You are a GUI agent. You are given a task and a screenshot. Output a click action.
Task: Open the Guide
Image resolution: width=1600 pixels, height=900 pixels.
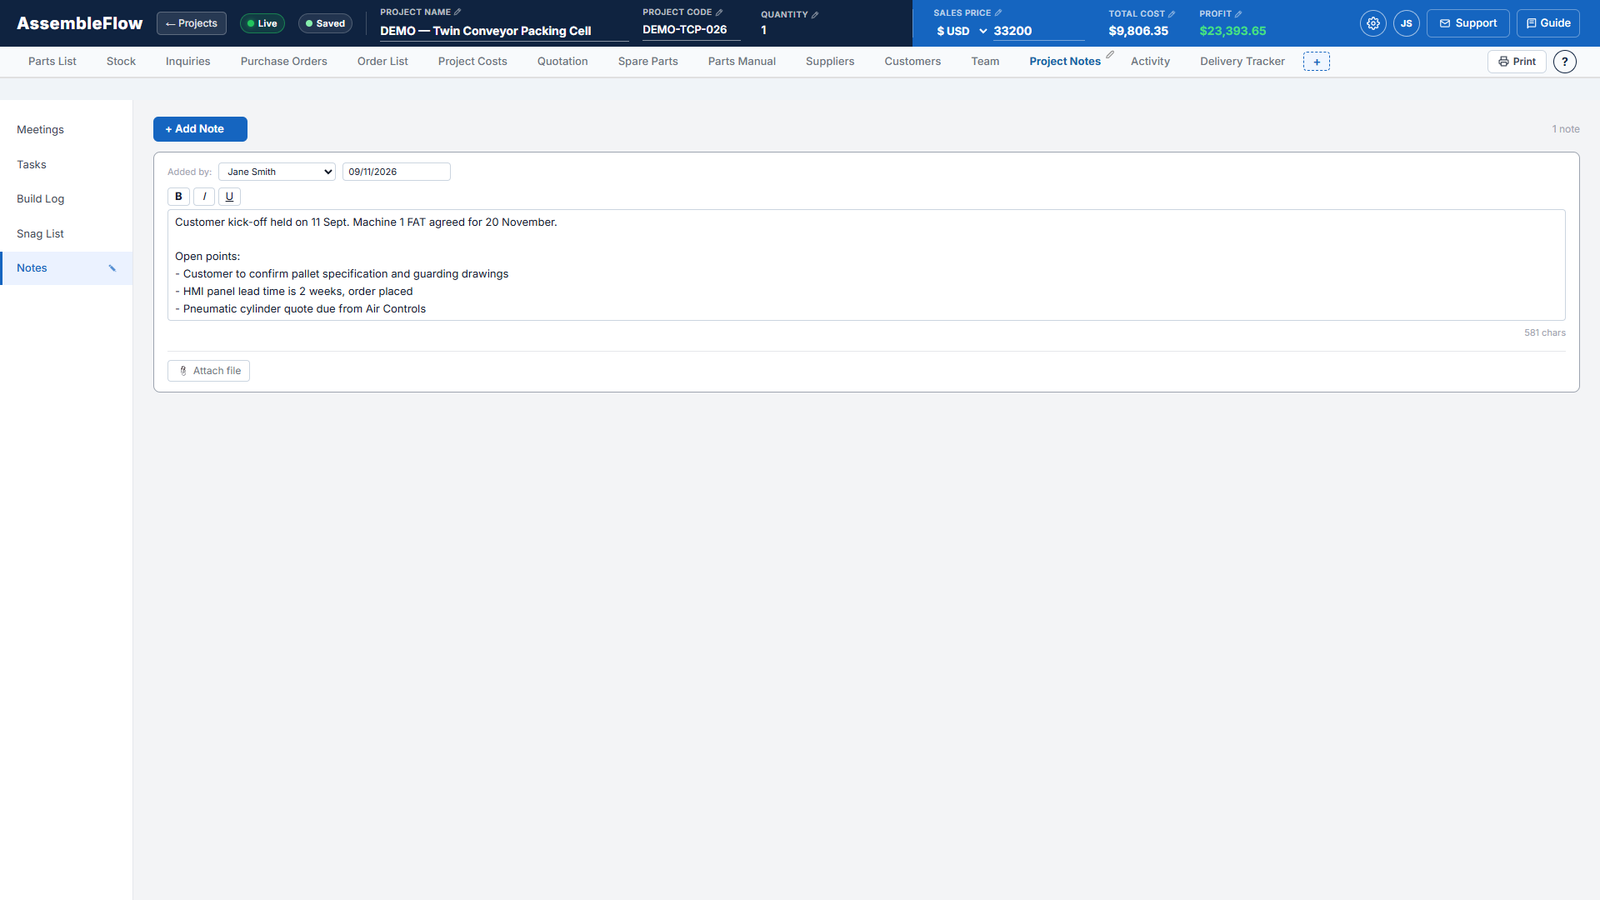pyautogui.click(x=1548, y=23)
